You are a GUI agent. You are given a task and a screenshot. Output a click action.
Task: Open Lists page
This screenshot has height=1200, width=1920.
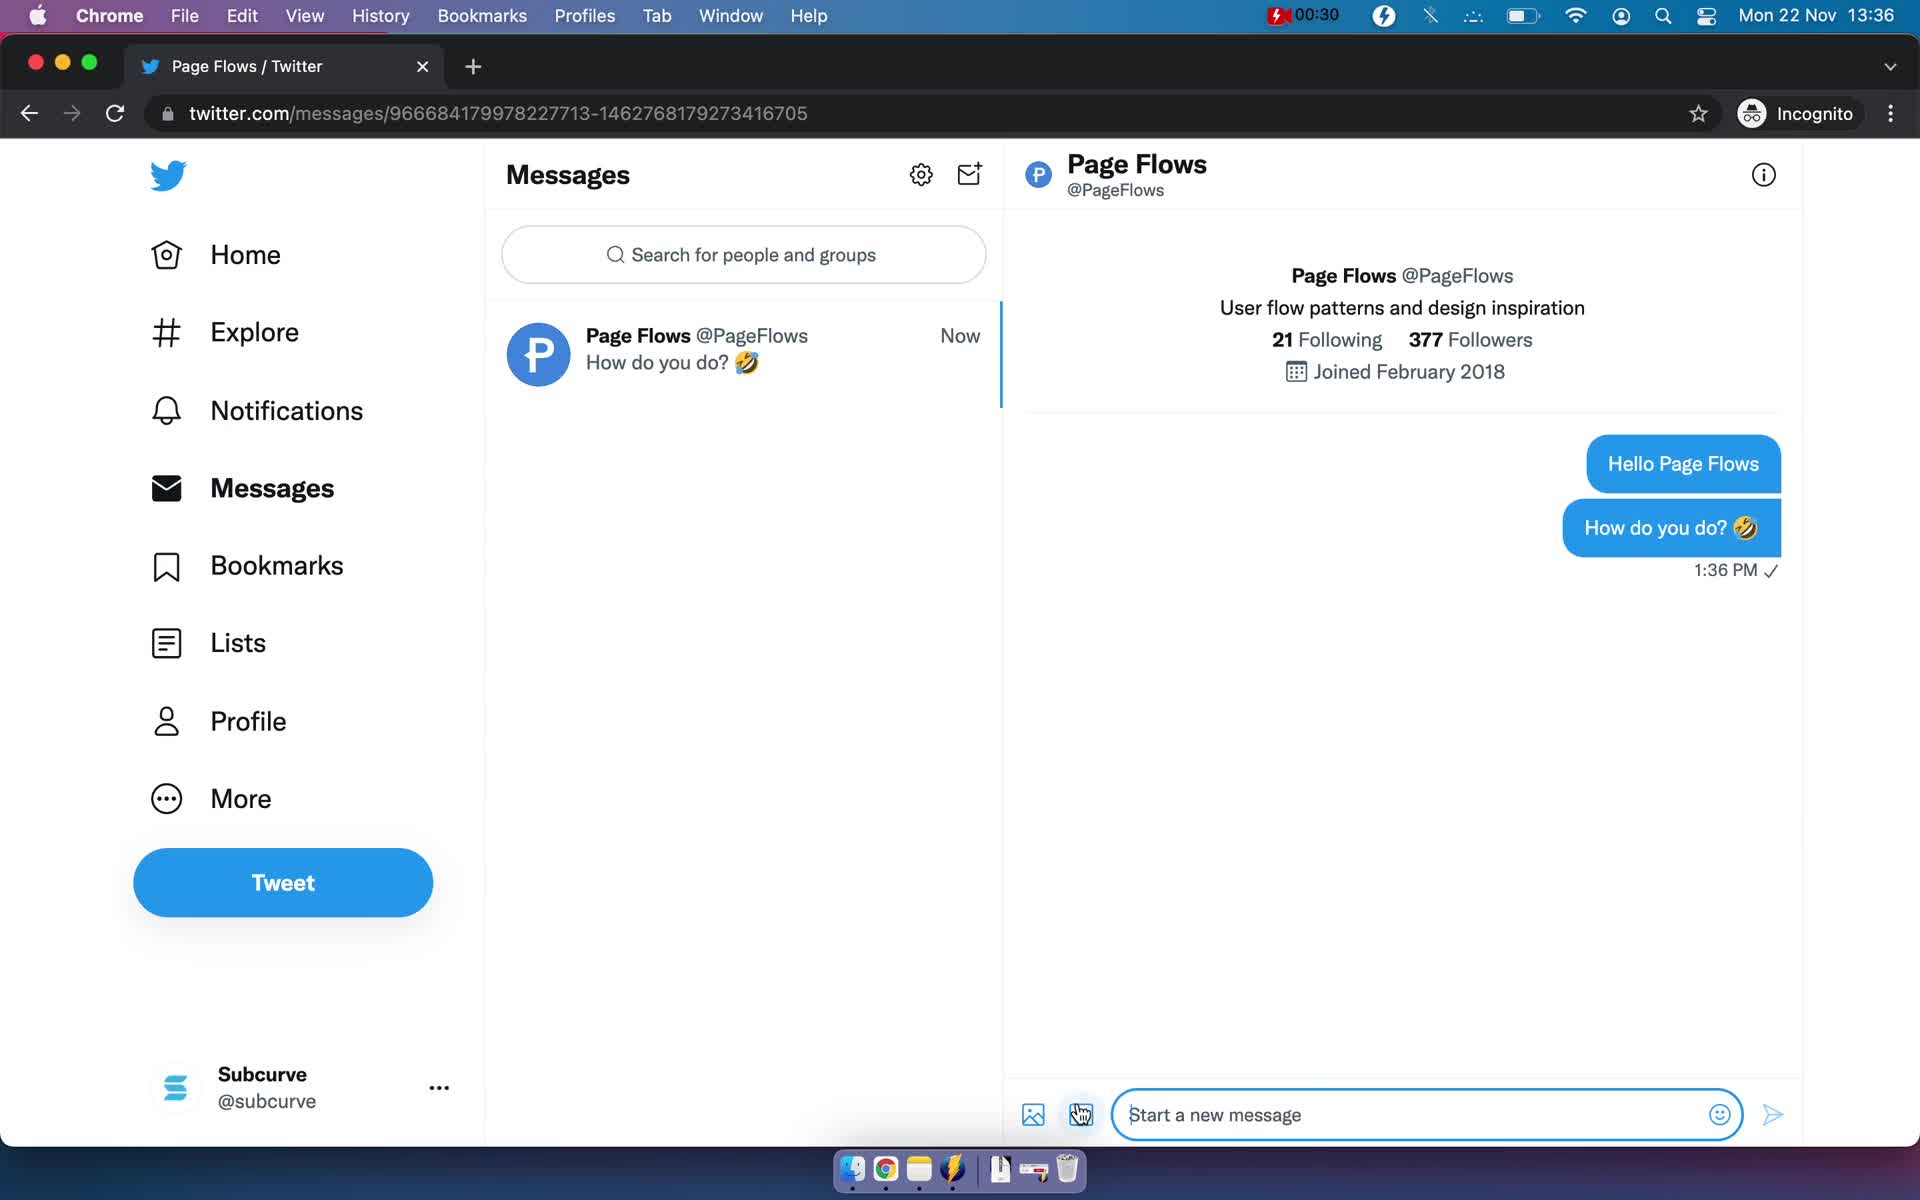click(208, 643)
